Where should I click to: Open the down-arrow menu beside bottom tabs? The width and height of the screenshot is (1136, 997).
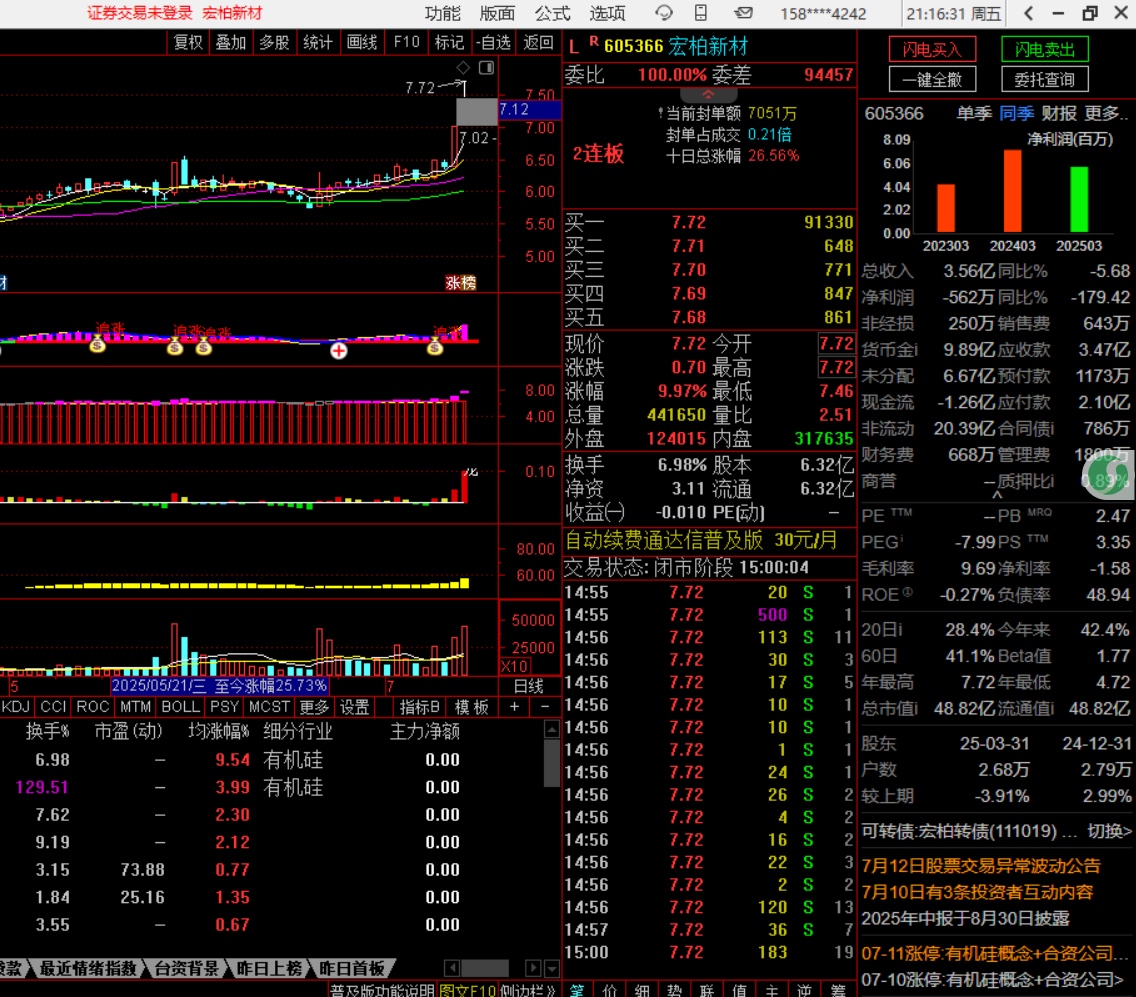(552, 968)
